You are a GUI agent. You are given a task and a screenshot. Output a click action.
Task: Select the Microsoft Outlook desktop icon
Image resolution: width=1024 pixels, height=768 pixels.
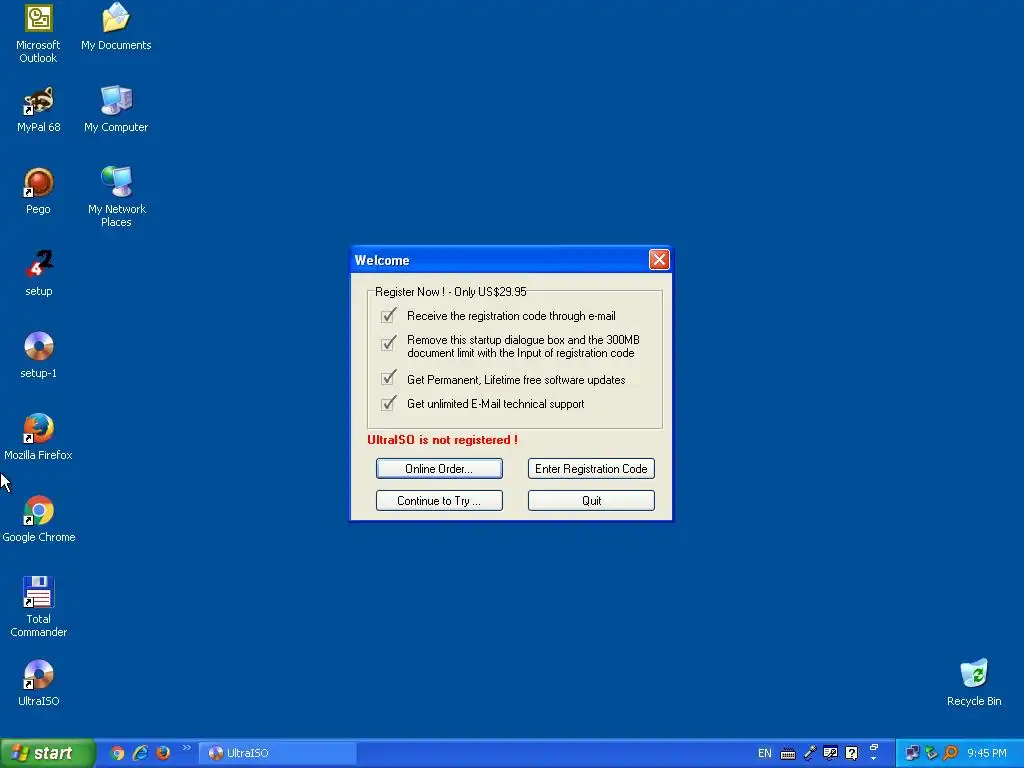click(38, 33)
